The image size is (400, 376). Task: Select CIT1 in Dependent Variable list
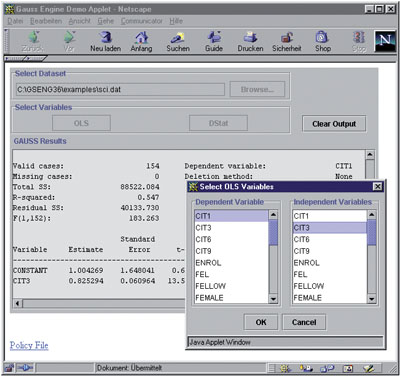[231, 216]
